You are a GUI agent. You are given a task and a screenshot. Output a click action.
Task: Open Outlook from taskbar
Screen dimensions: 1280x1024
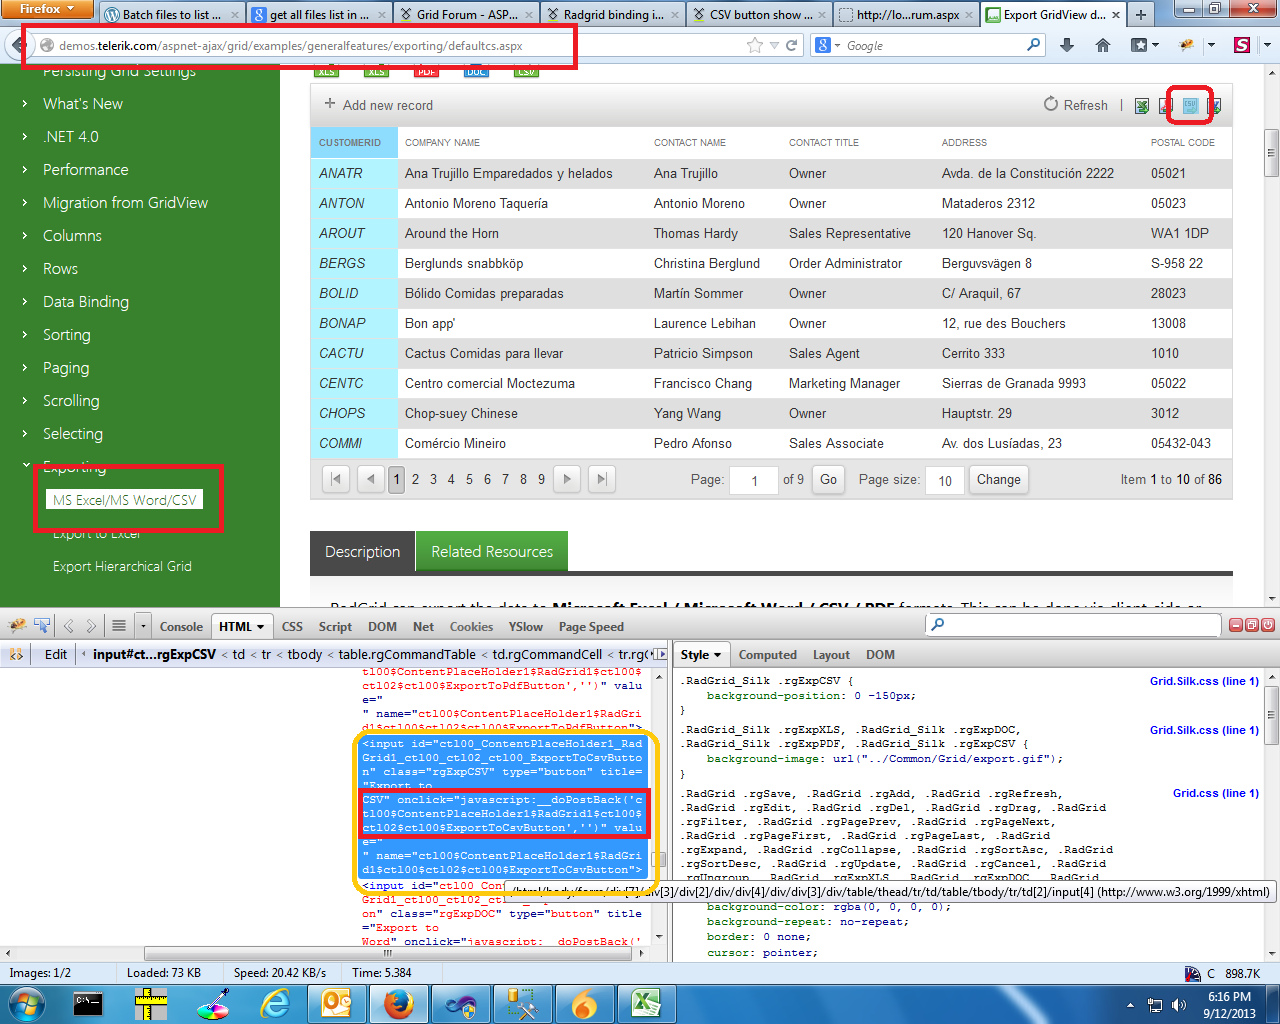(x=336, y=1003)
